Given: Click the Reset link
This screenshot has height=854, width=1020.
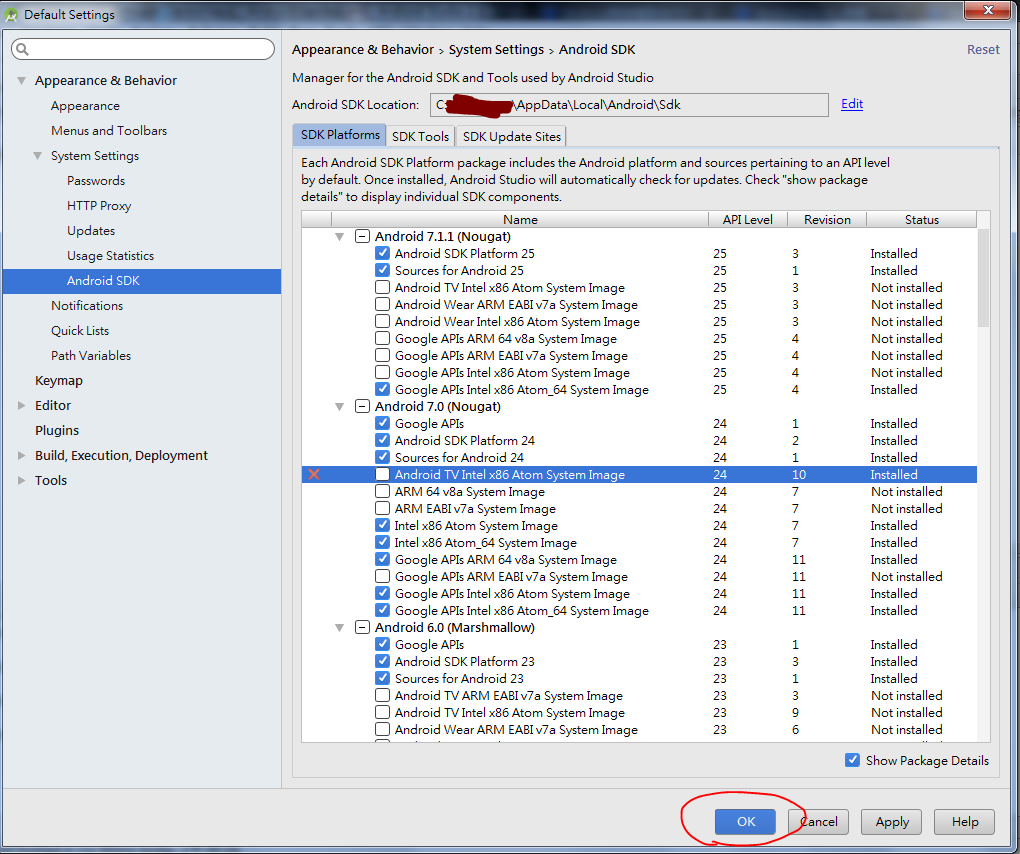Looking at the screenshot, I should (983, 49).
